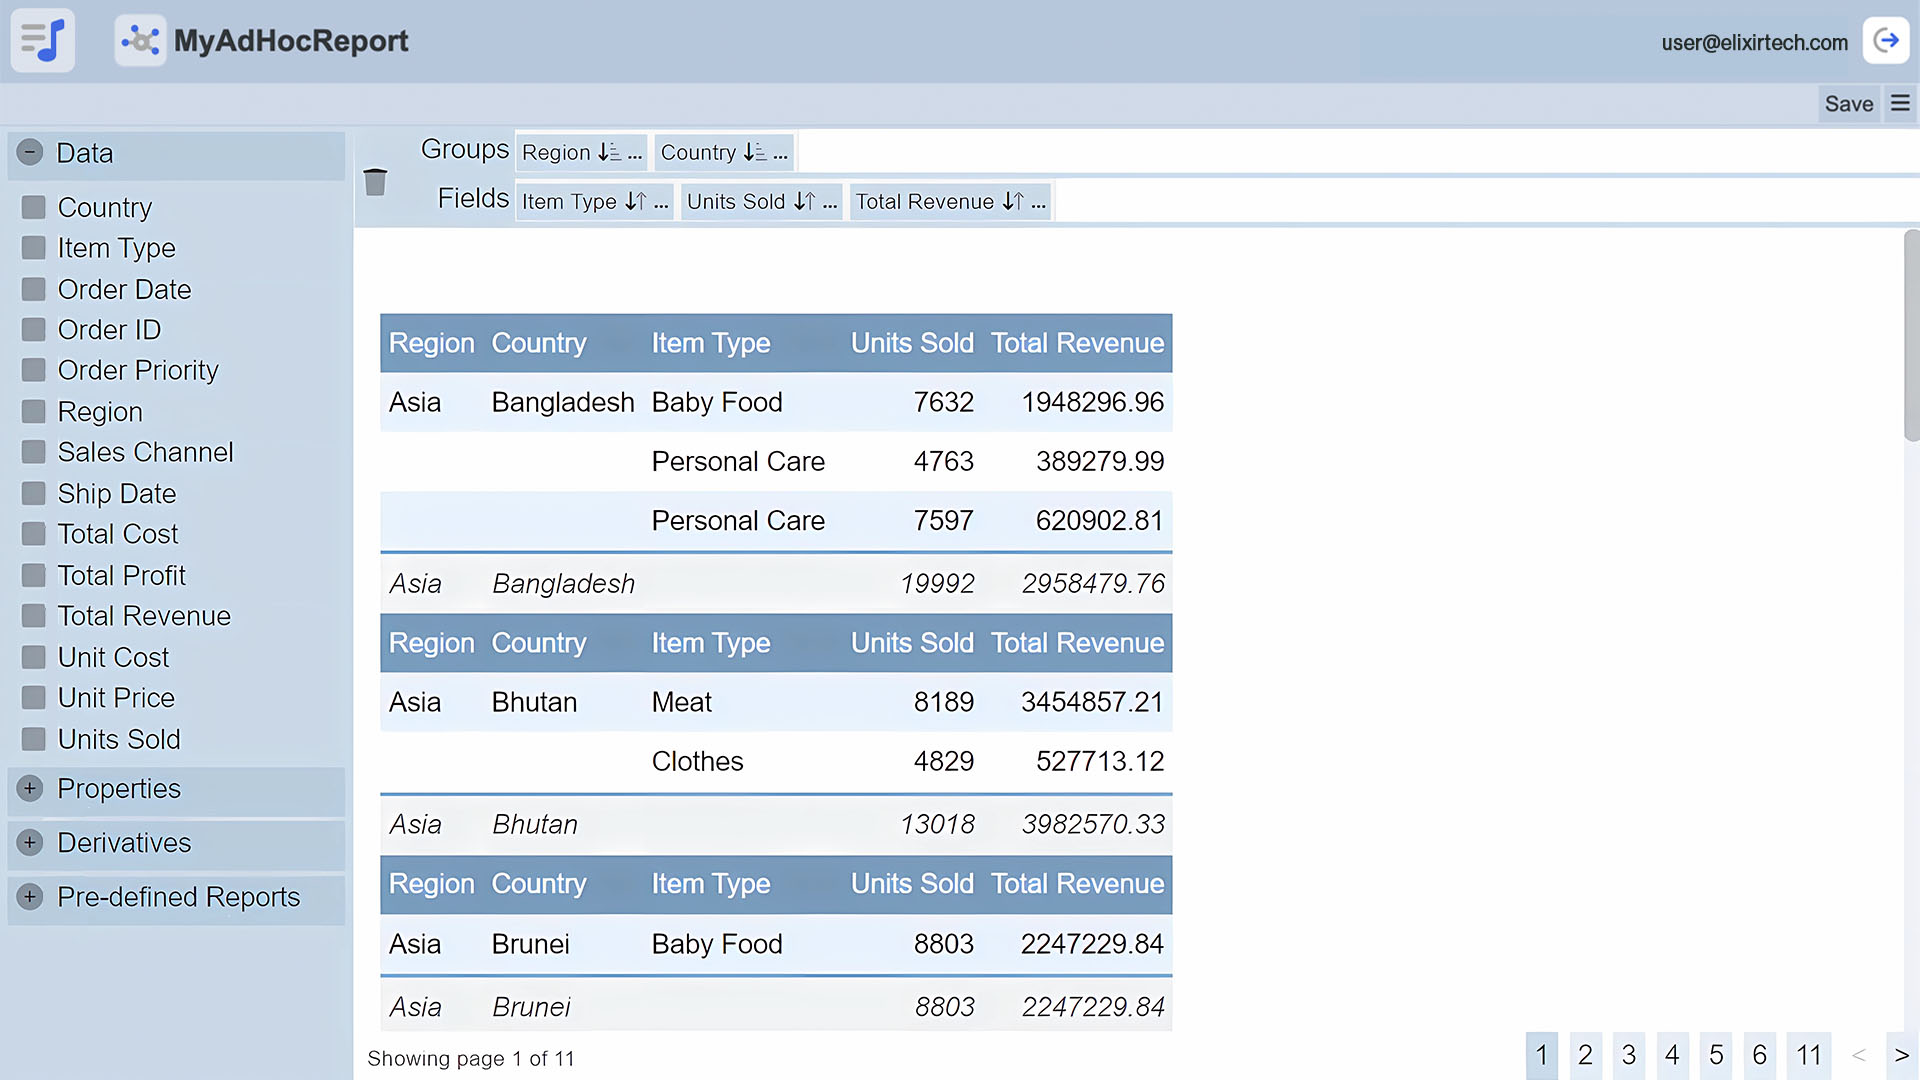Screen dimensions: 1920x1080
Task: Toggle sort on Item Type field
Action: [x=636, y=201]
